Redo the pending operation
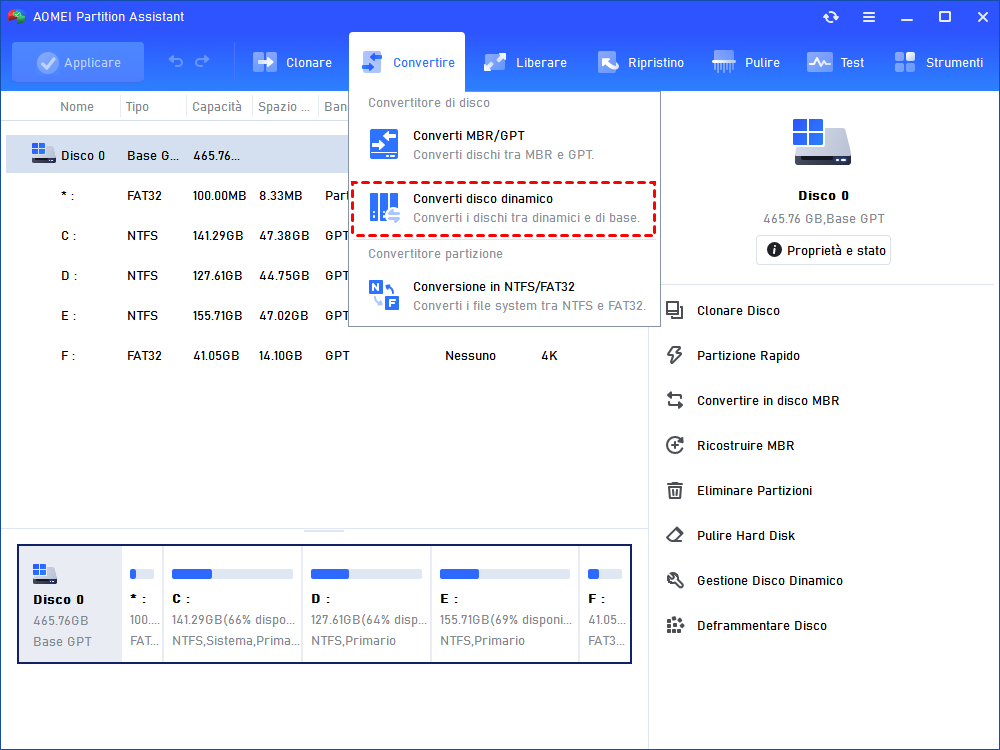The height and width of the screenshot is (750, 1000). coord(202,61)
